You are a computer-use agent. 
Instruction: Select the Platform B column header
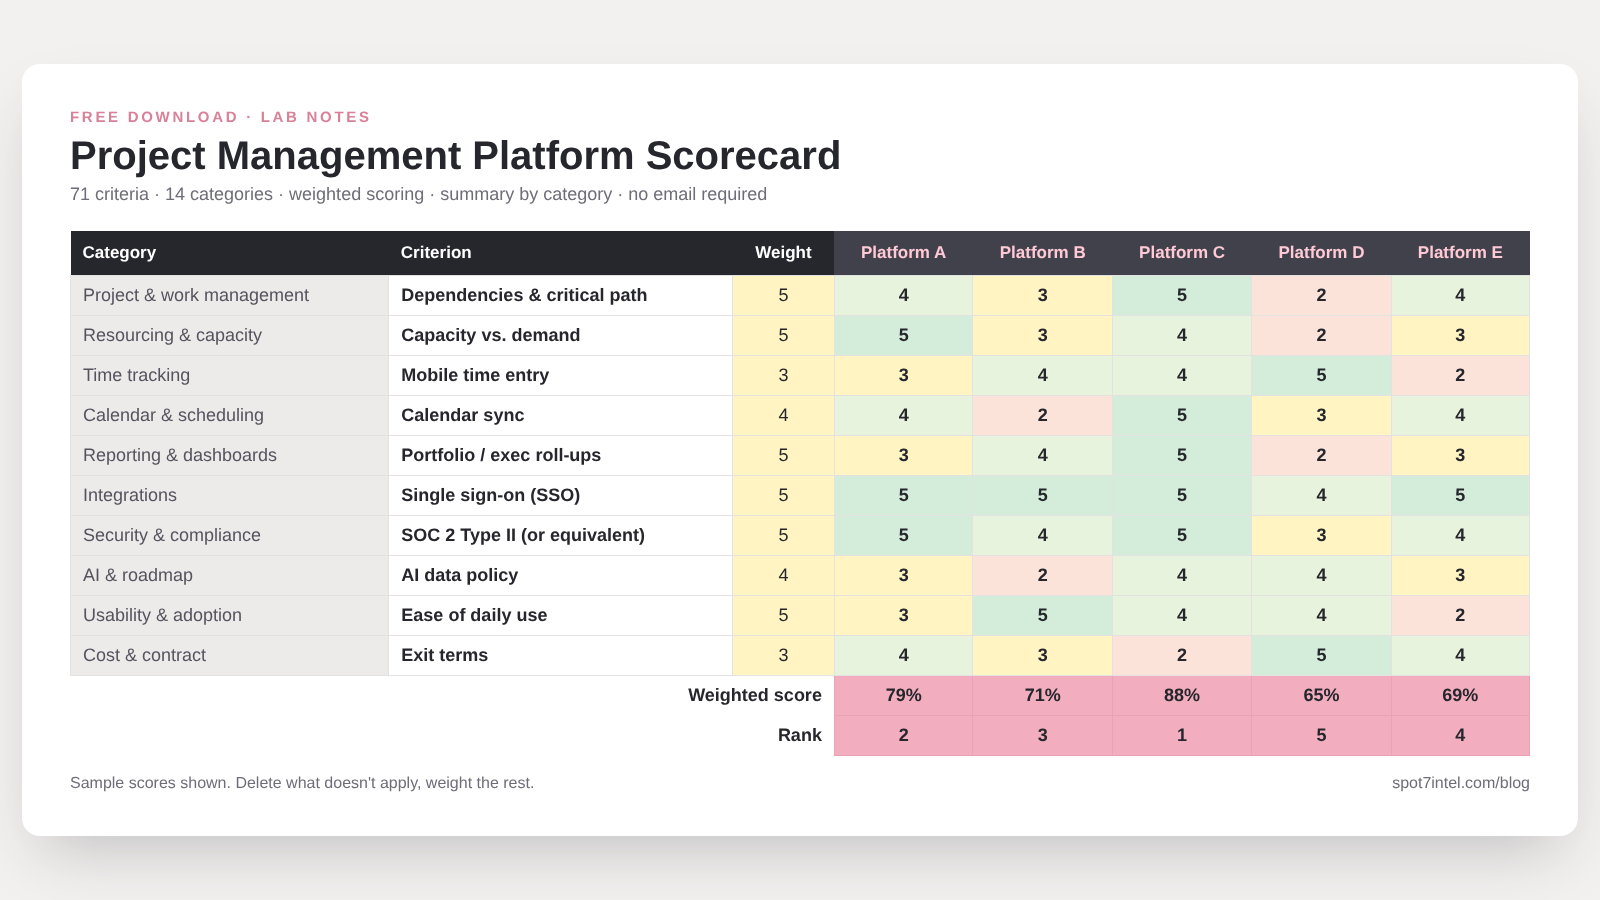[x=1042, y=253]
